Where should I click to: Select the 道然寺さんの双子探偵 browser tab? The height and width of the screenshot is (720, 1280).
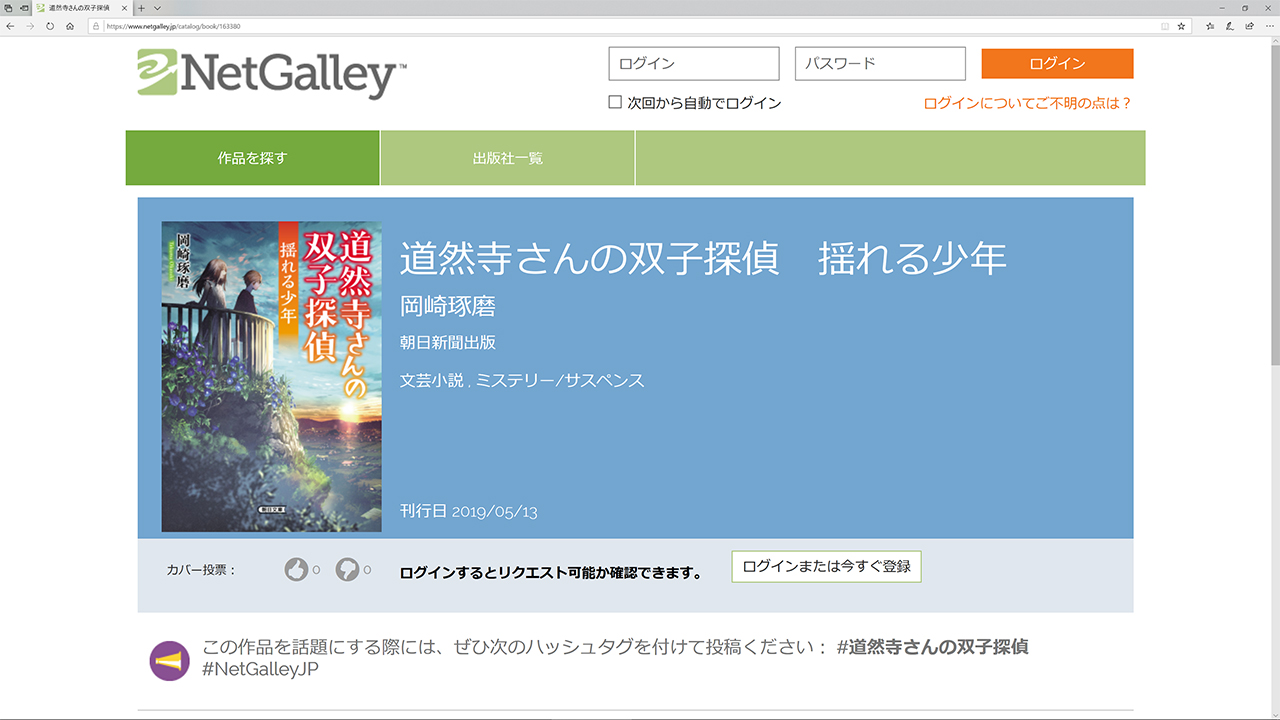(82, 8)
